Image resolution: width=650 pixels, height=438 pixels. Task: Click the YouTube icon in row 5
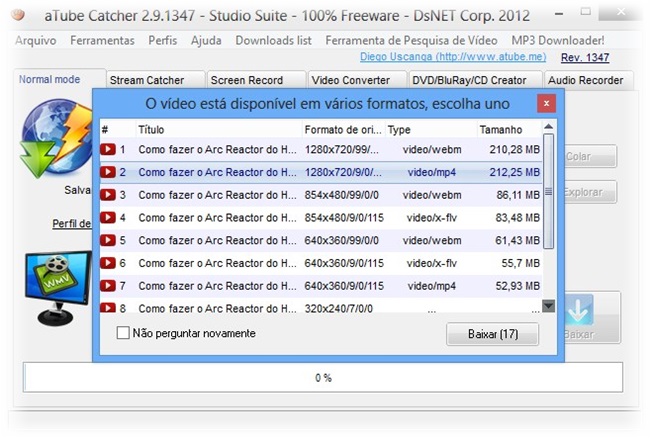[108, 240]
